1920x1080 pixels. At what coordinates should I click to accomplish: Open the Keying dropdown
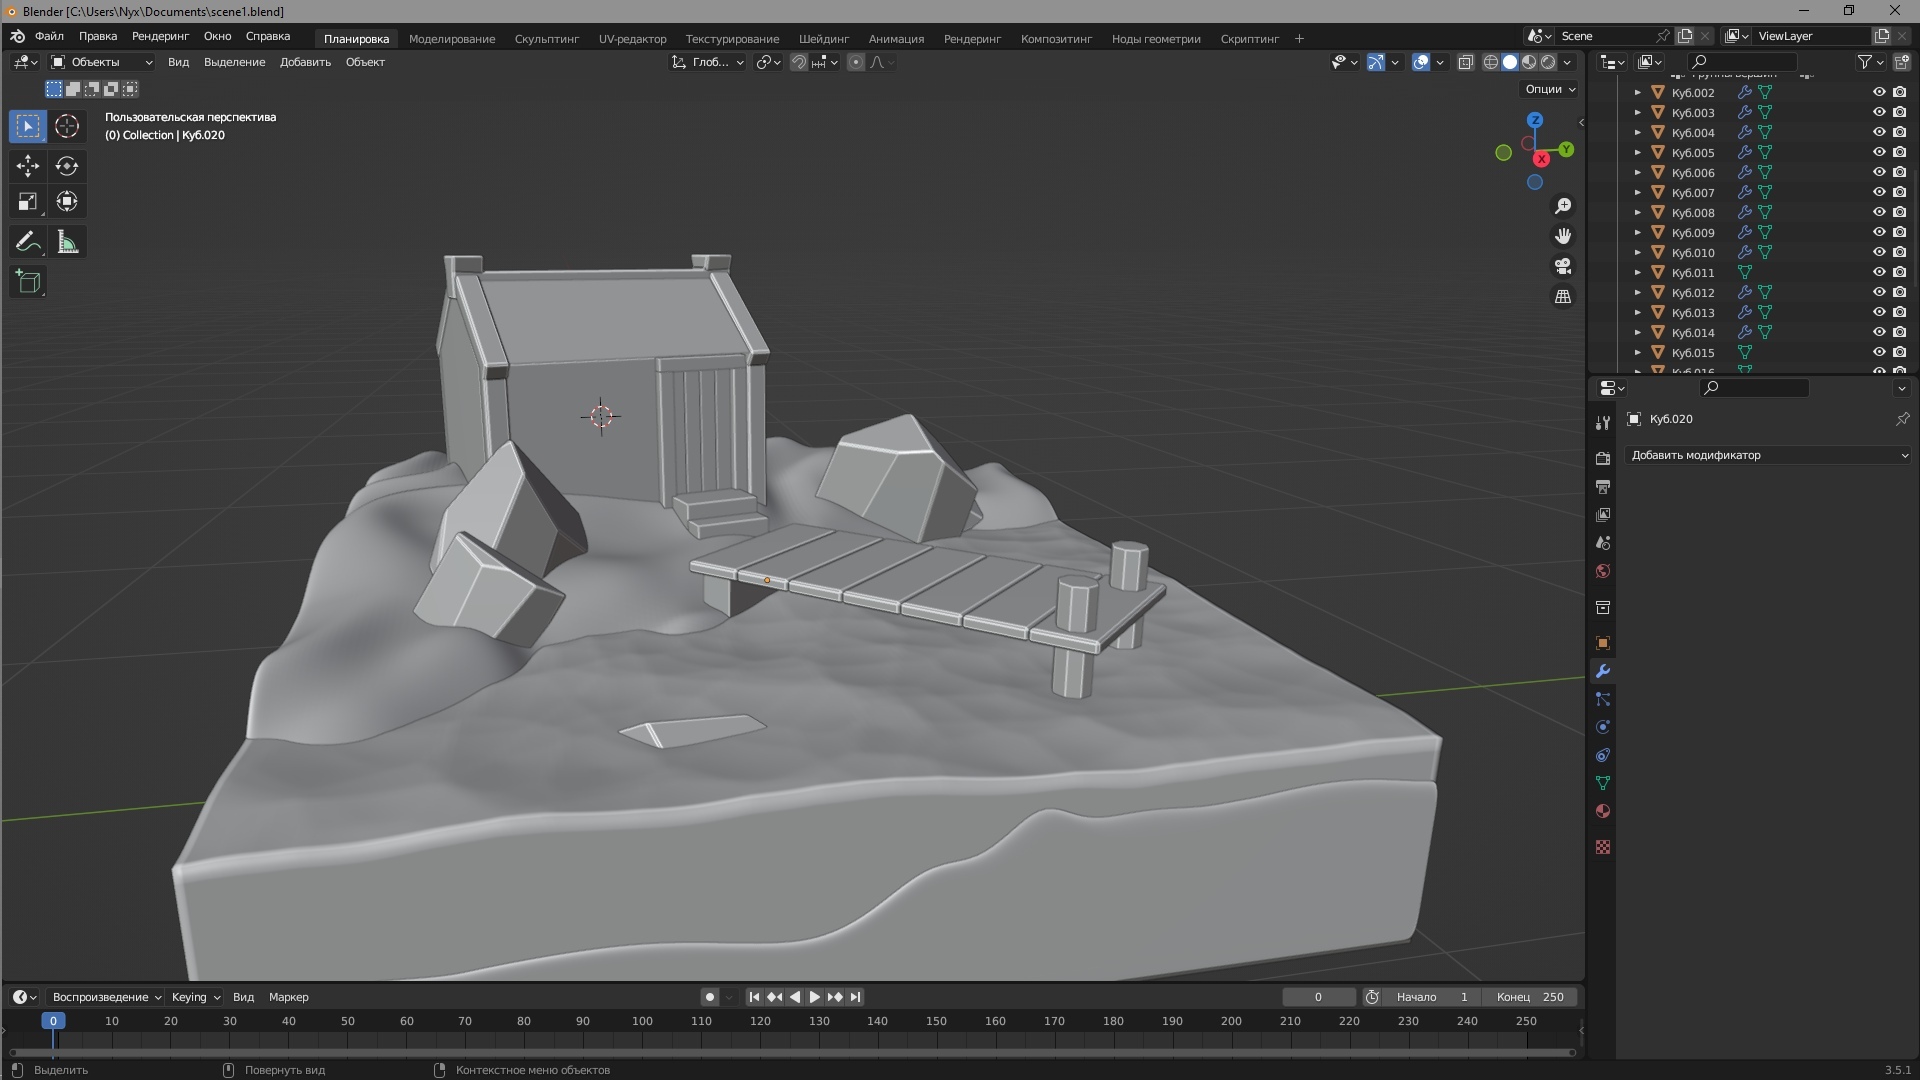(x=195, y=997)
